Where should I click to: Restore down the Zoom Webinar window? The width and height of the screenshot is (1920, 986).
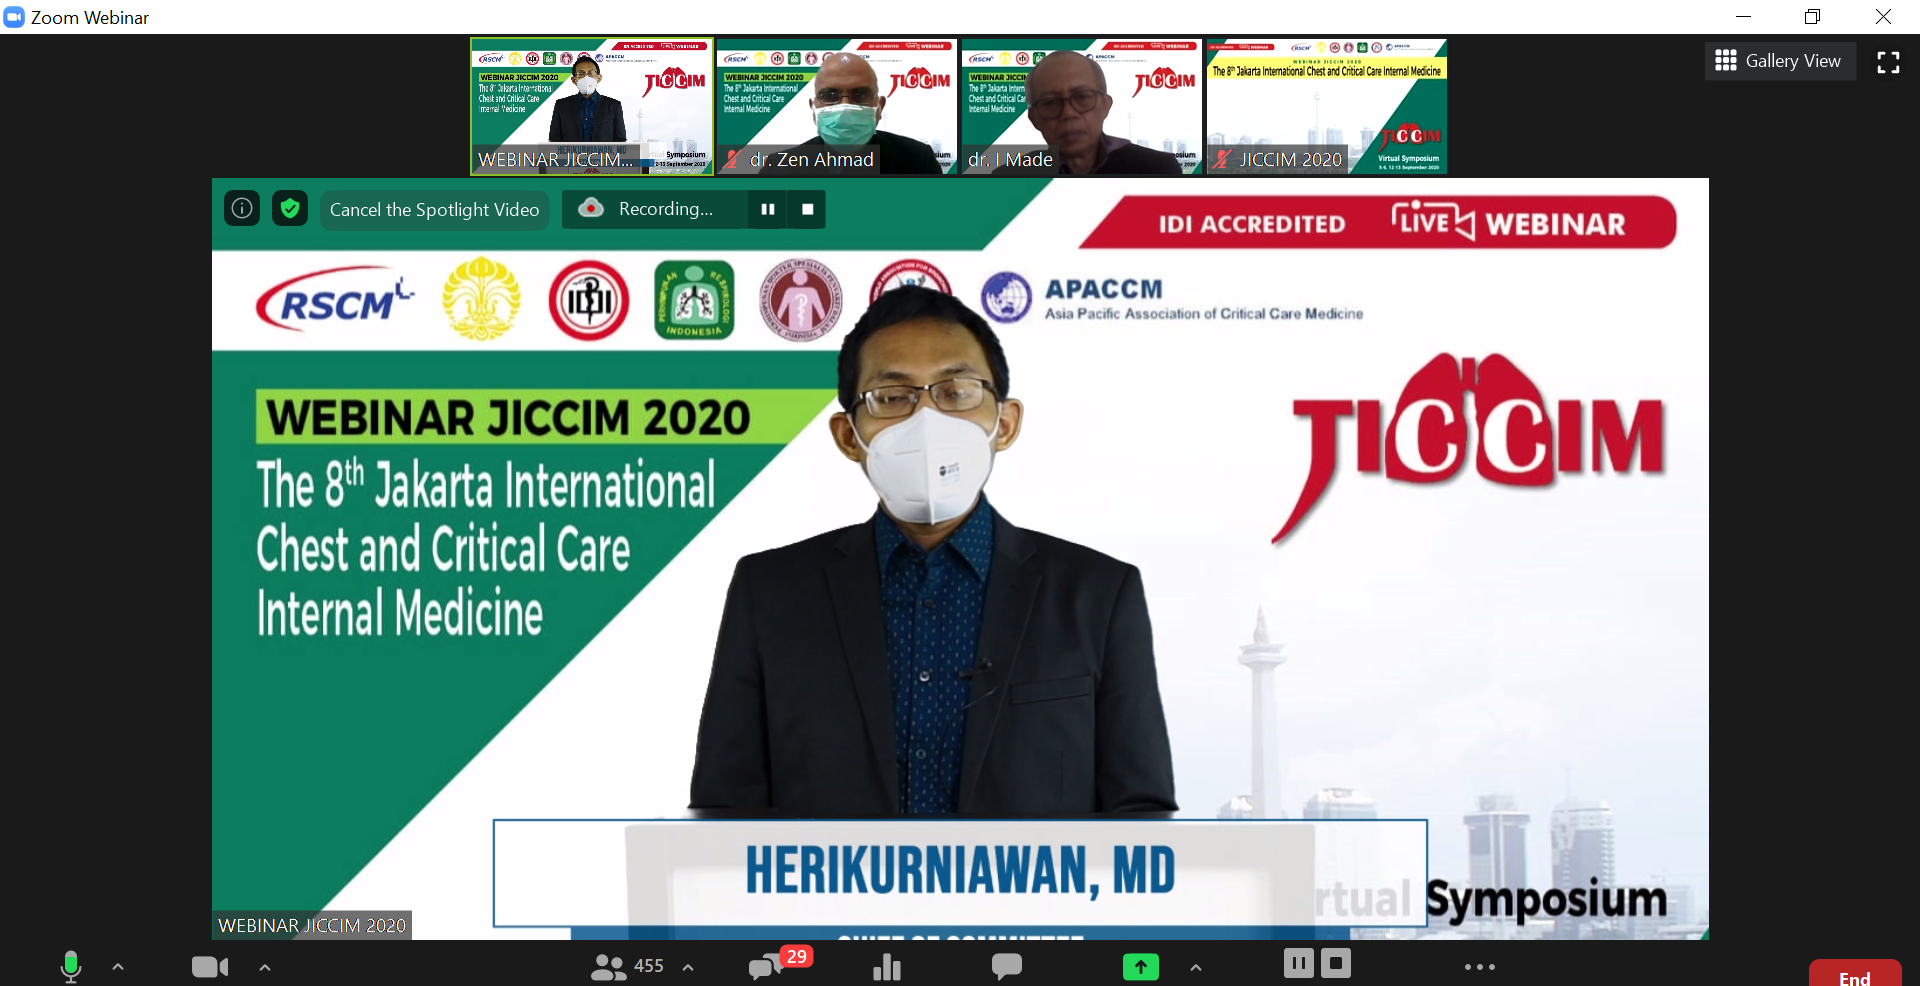(1812, 17)
